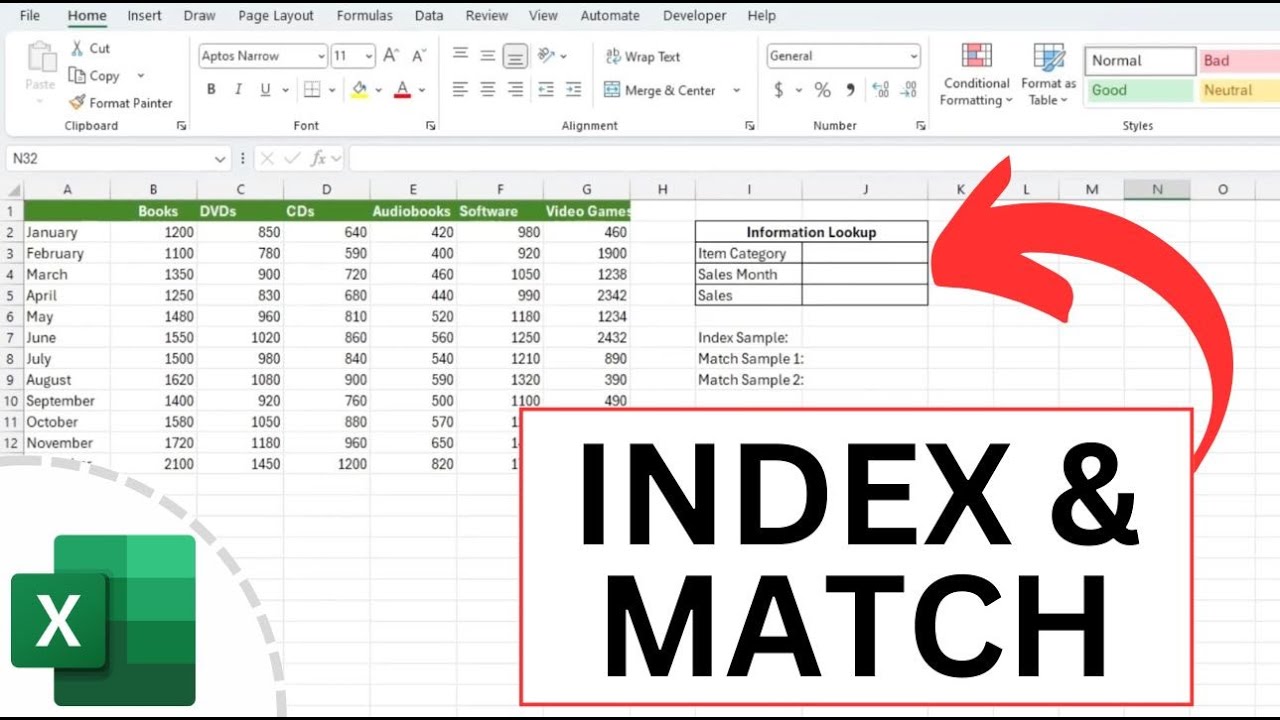The height and width of the screenshot is (720, 1280).
Task: Expand the Fill Color palette arrow
Action: click(x=379, y=90)
